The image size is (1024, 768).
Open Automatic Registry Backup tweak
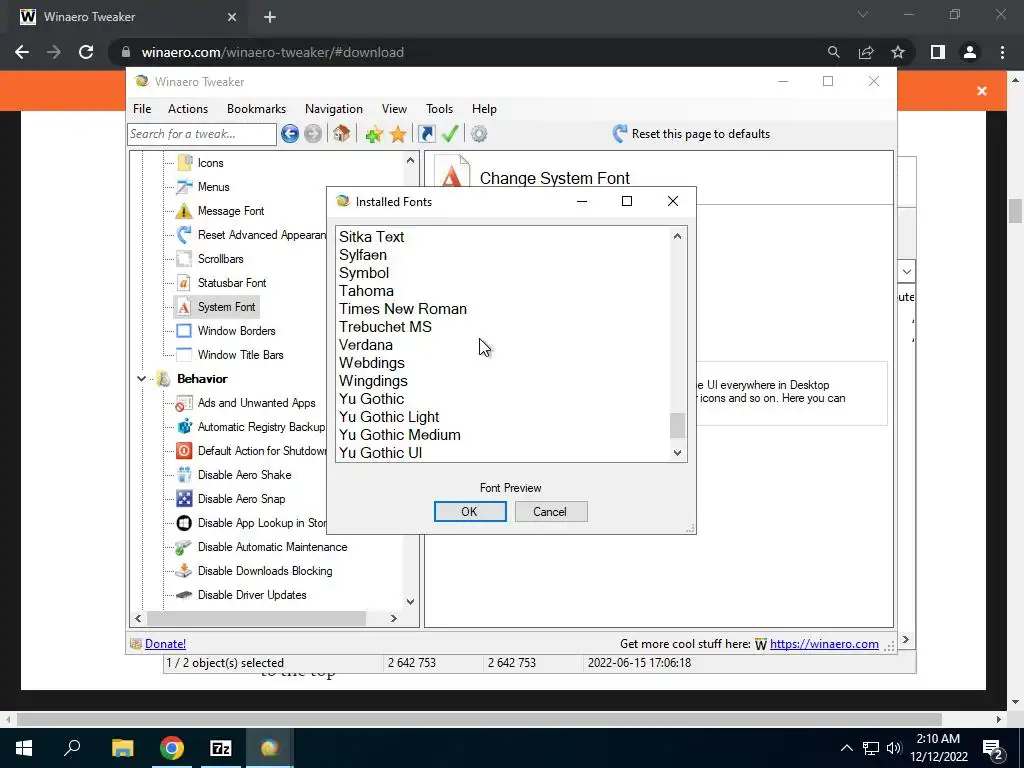pyautogui.click(x=261, y=427)
